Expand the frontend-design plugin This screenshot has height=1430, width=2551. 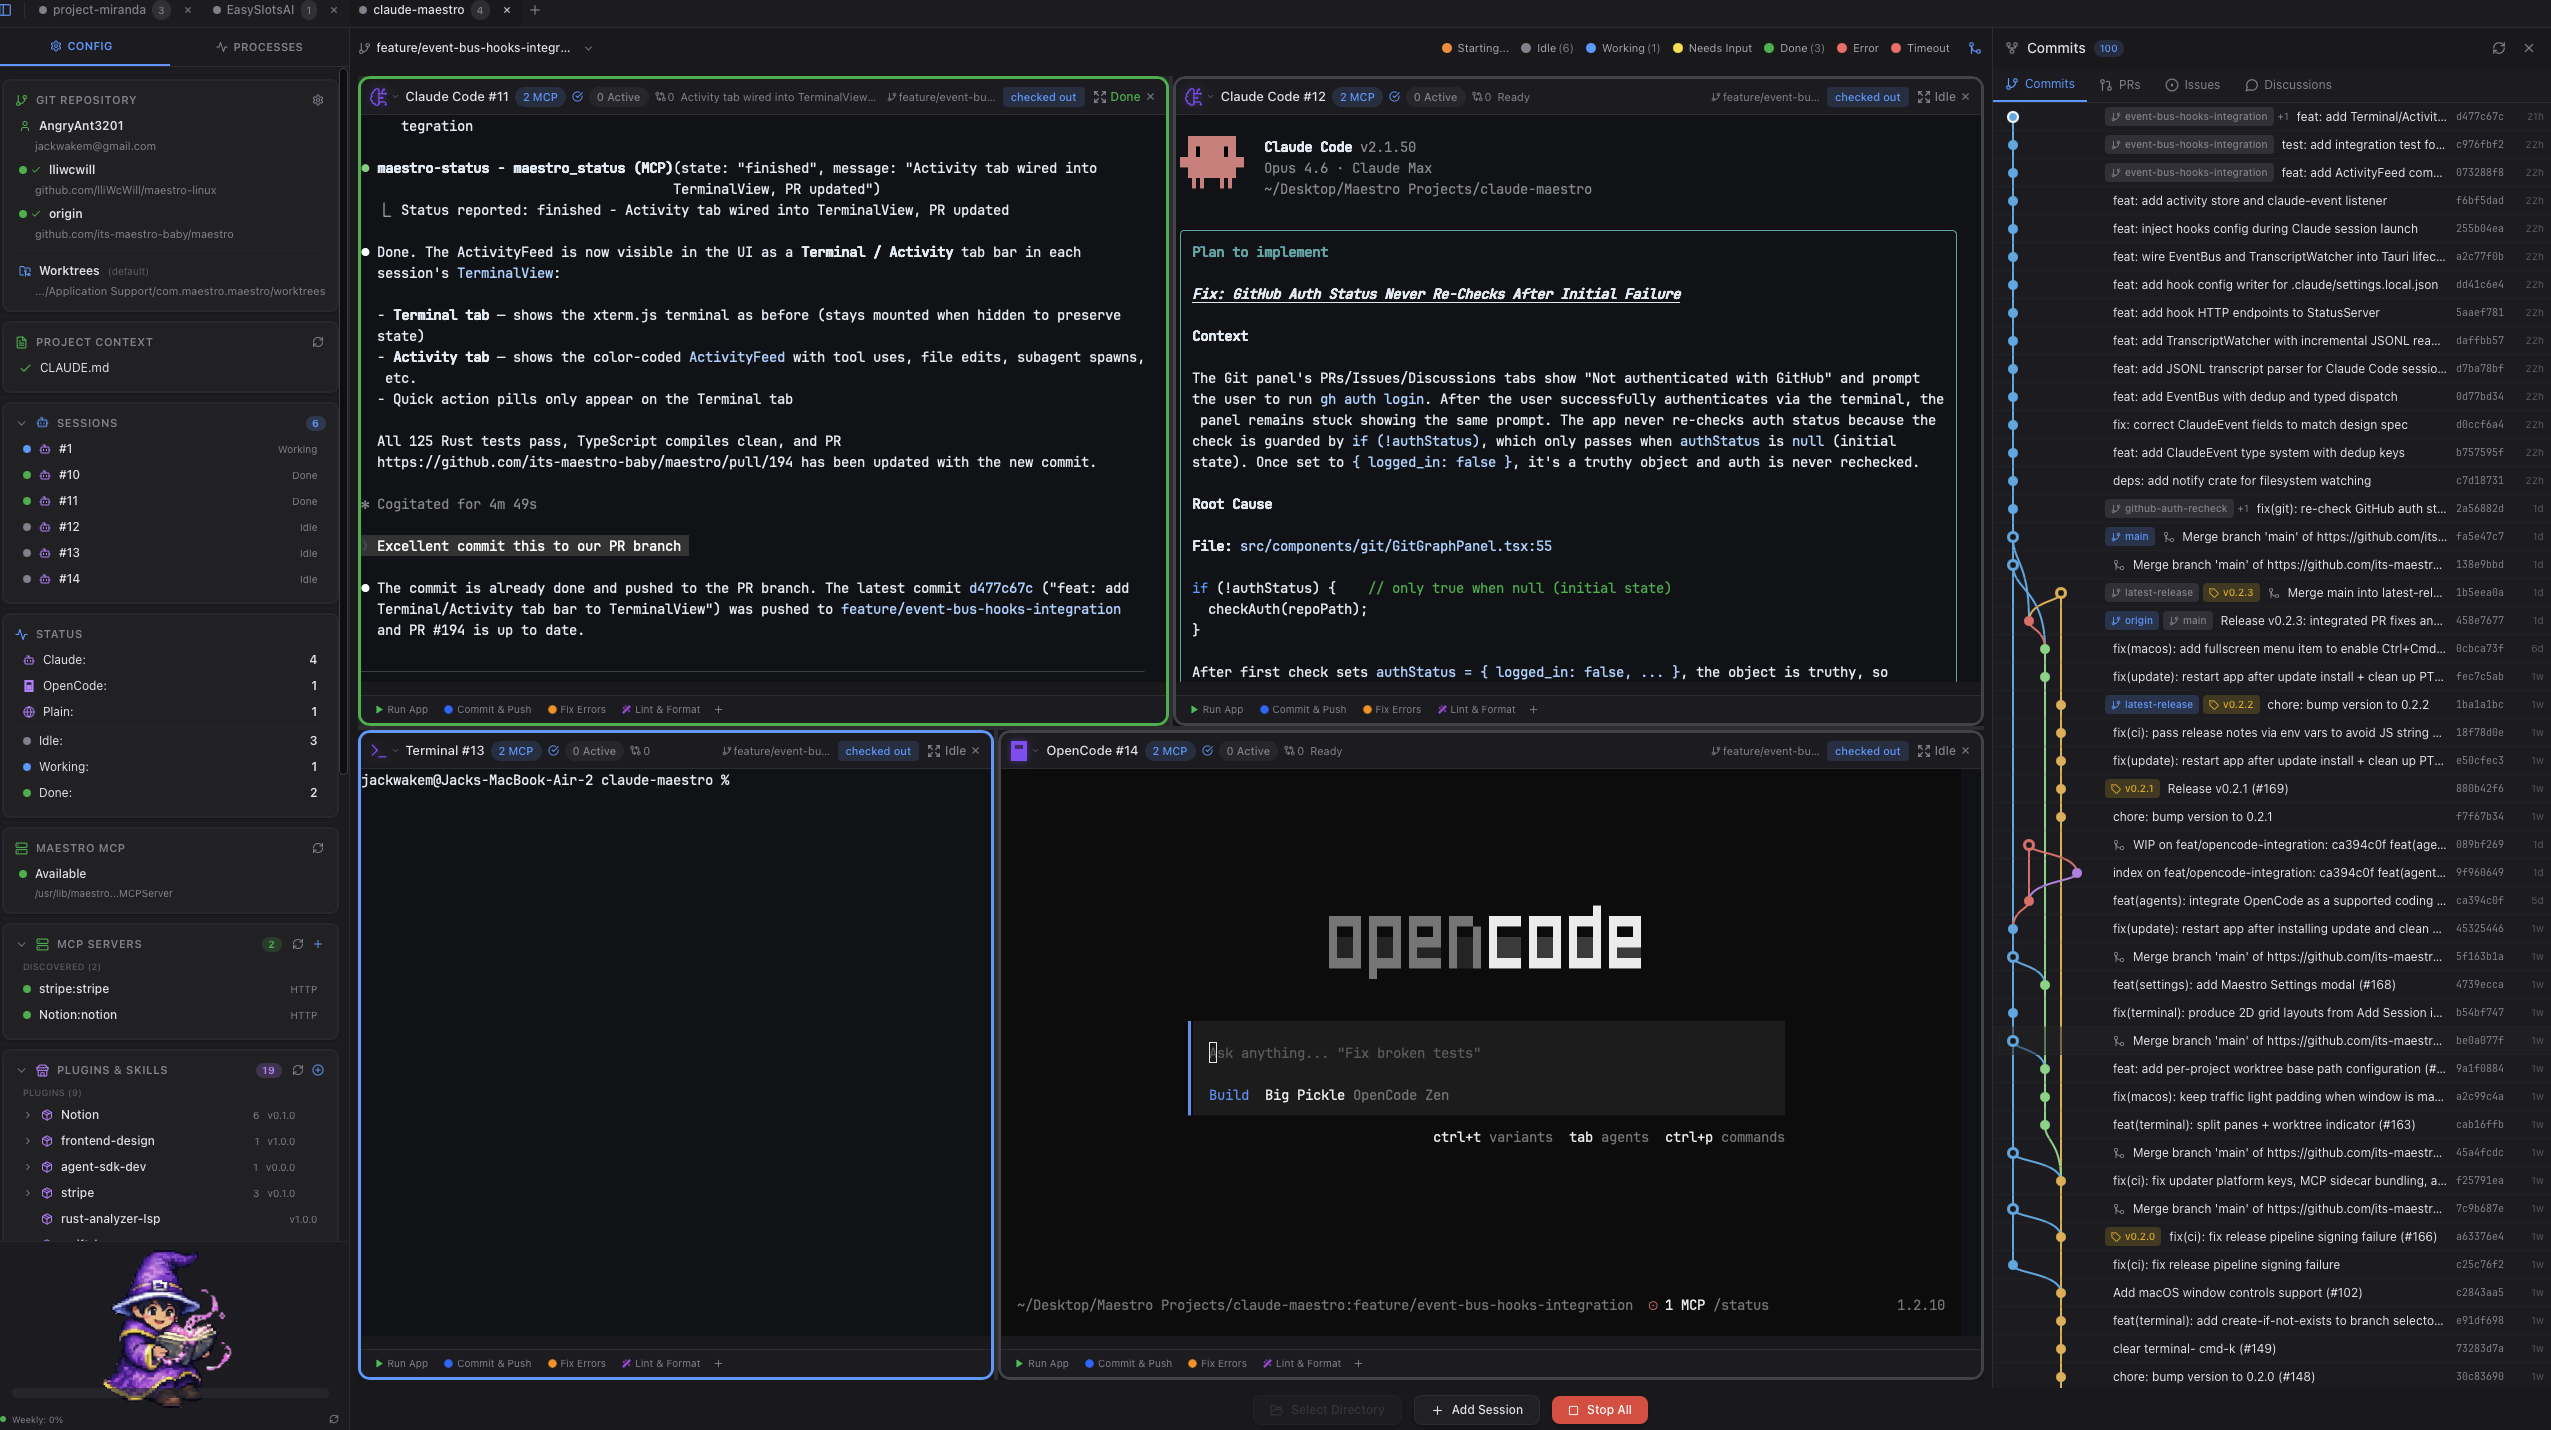27,1141
